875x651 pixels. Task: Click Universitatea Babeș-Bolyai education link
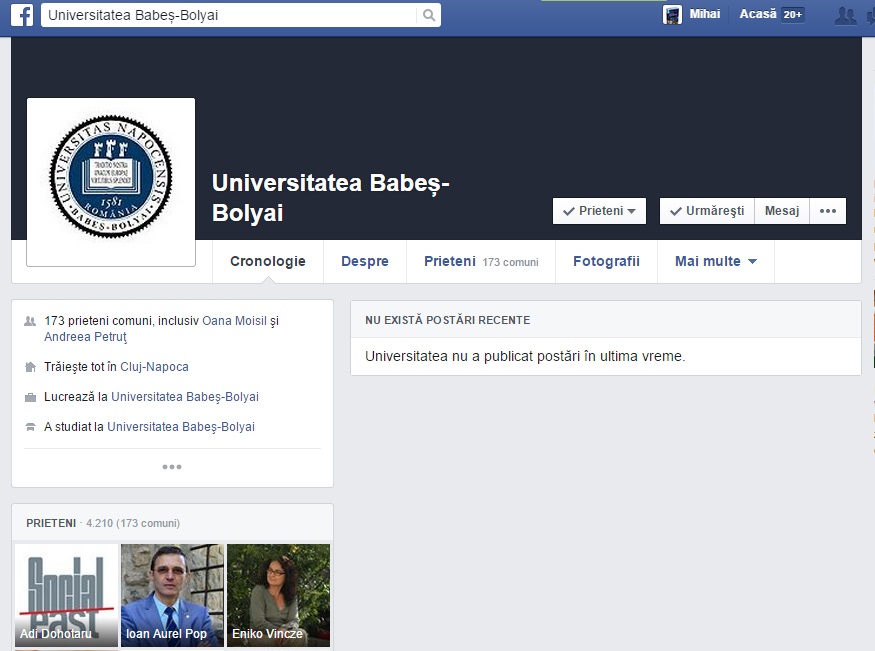[181, 427]
